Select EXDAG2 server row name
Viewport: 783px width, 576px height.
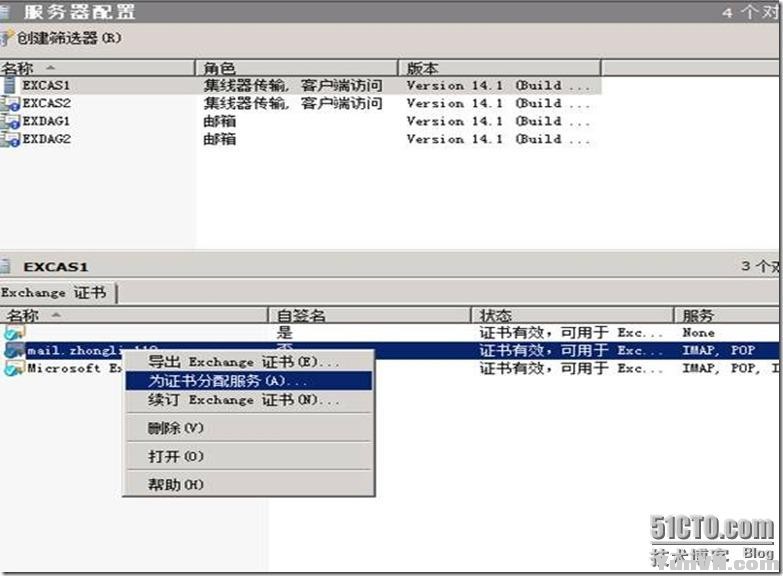click(46, 139)
